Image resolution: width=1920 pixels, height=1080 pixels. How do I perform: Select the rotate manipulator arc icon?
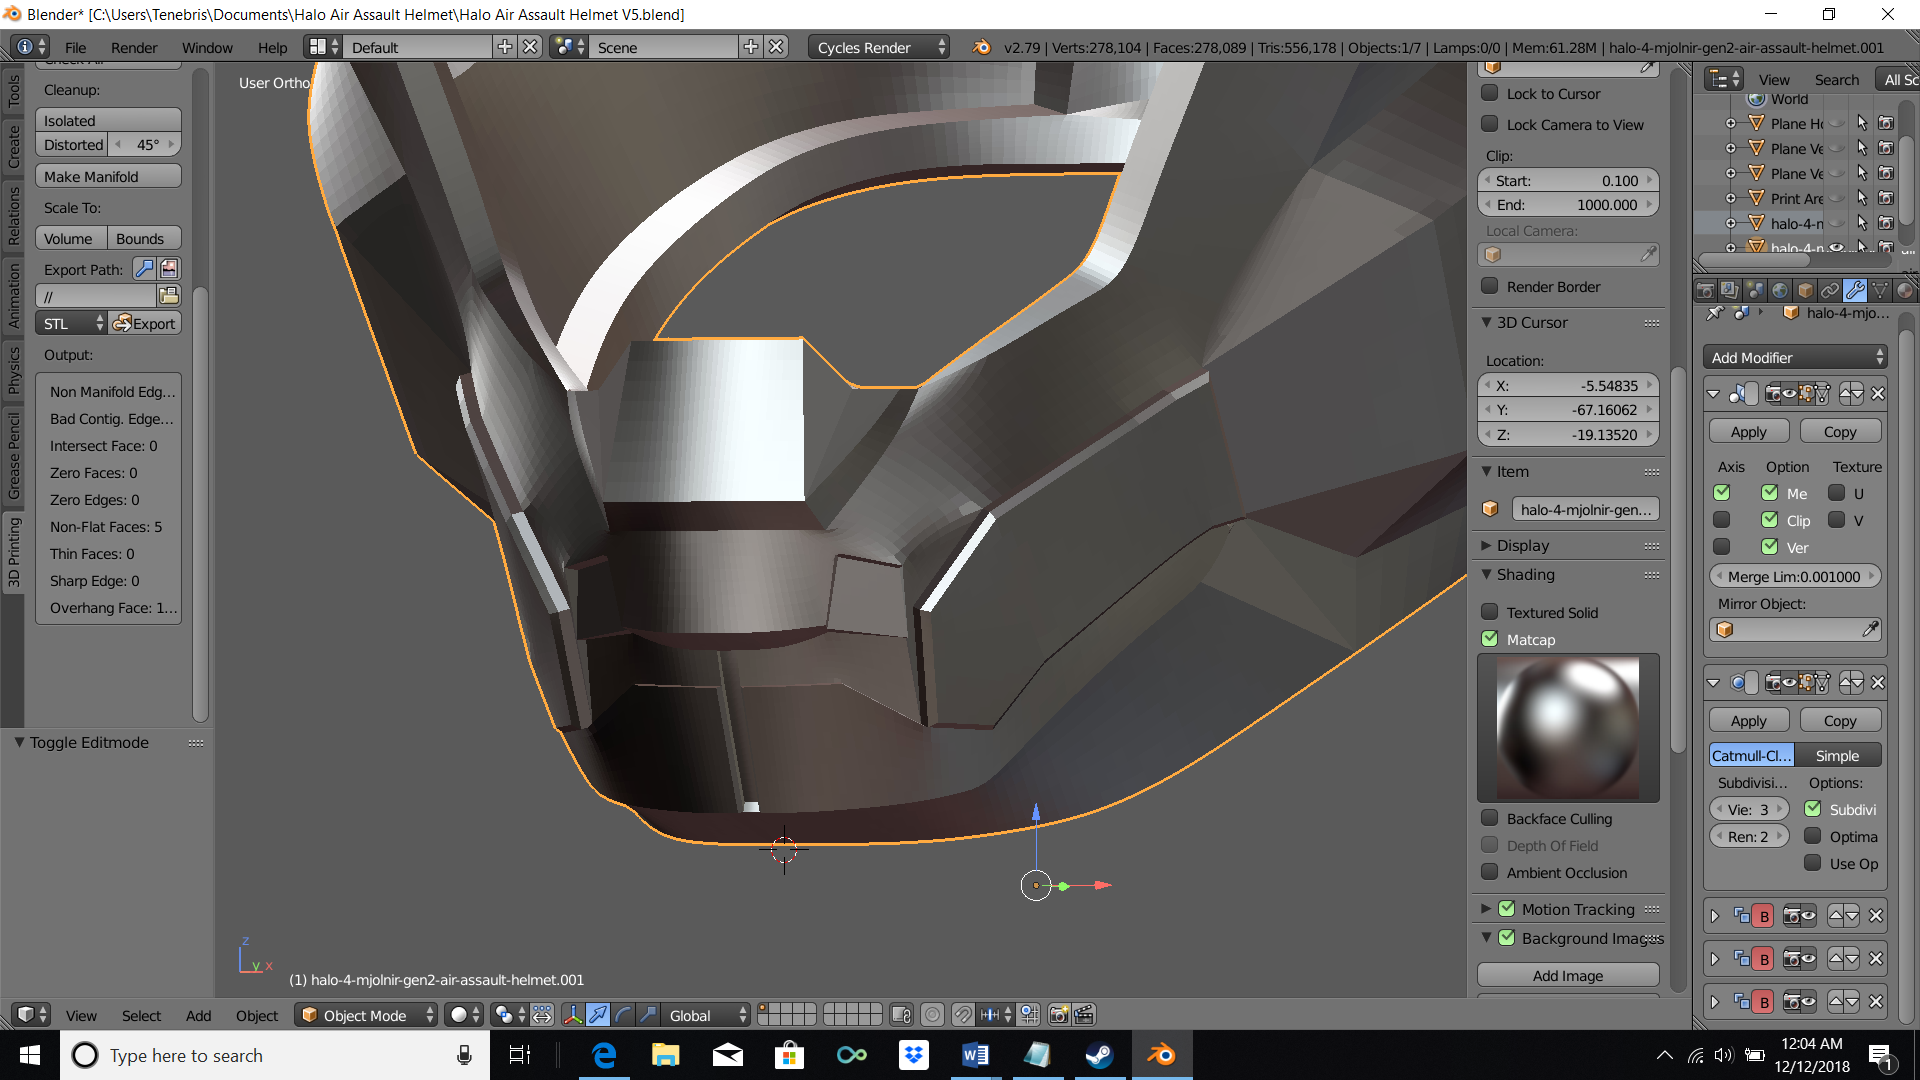pyautogui.click(x=623, y=1015)
